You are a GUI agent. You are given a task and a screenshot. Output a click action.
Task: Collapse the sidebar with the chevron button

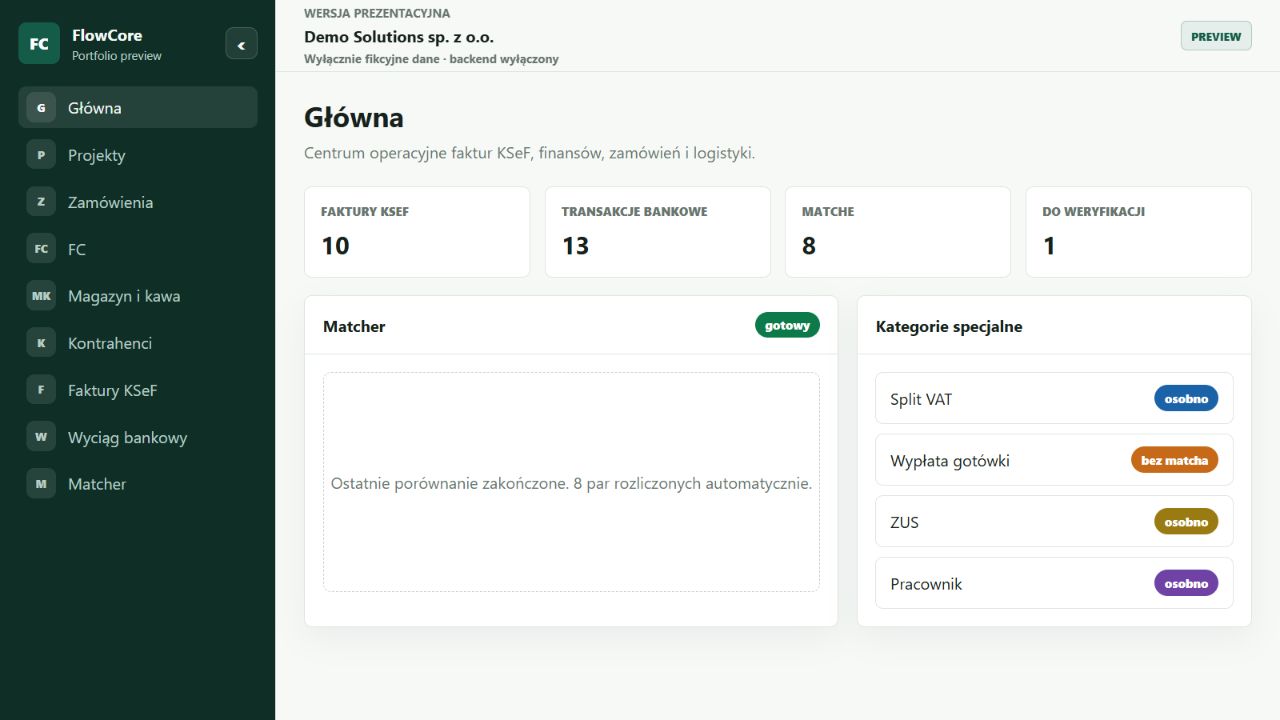point(241,44)
